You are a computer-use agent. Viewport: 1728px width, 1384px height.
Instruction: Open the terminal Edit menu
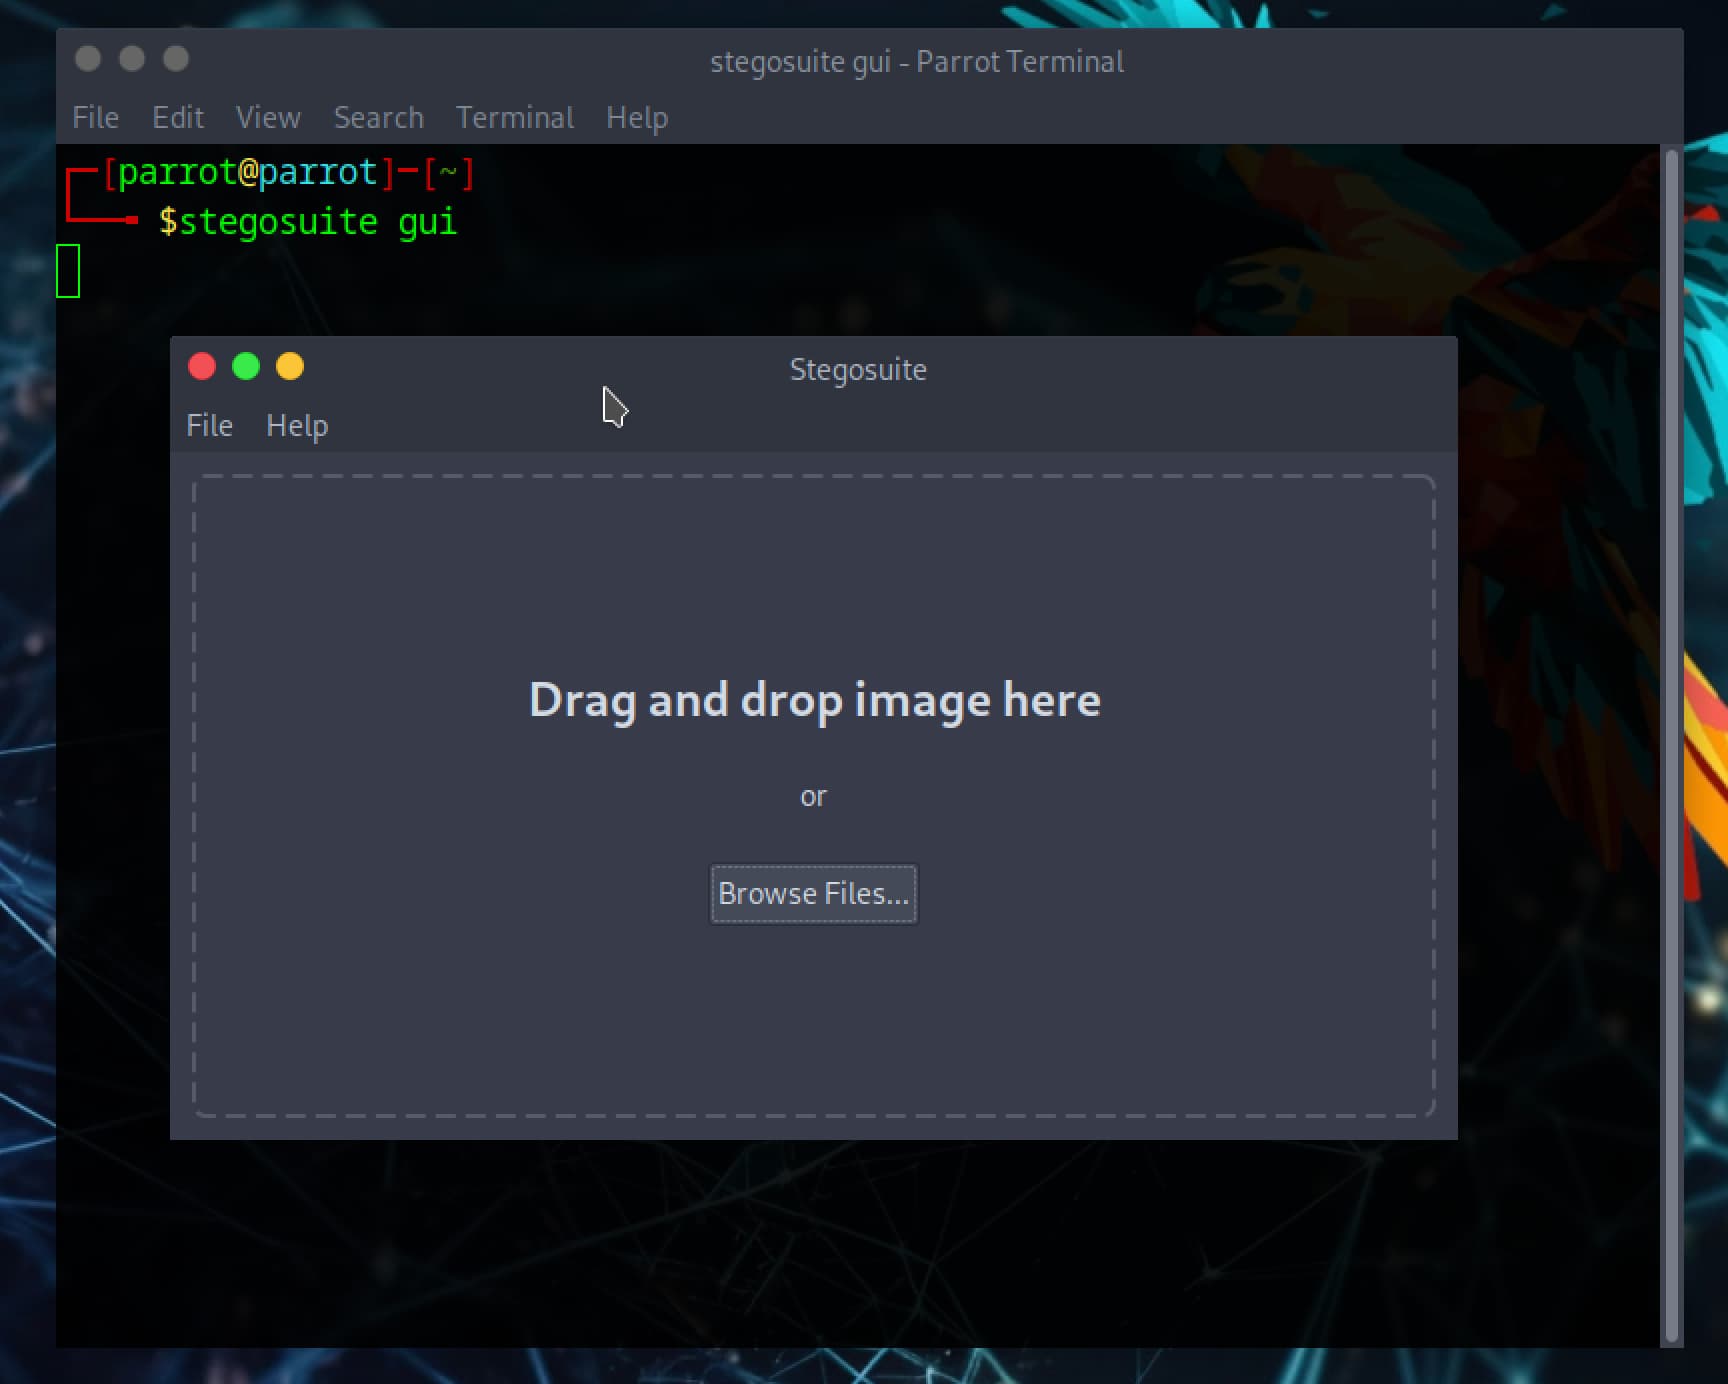178,118
